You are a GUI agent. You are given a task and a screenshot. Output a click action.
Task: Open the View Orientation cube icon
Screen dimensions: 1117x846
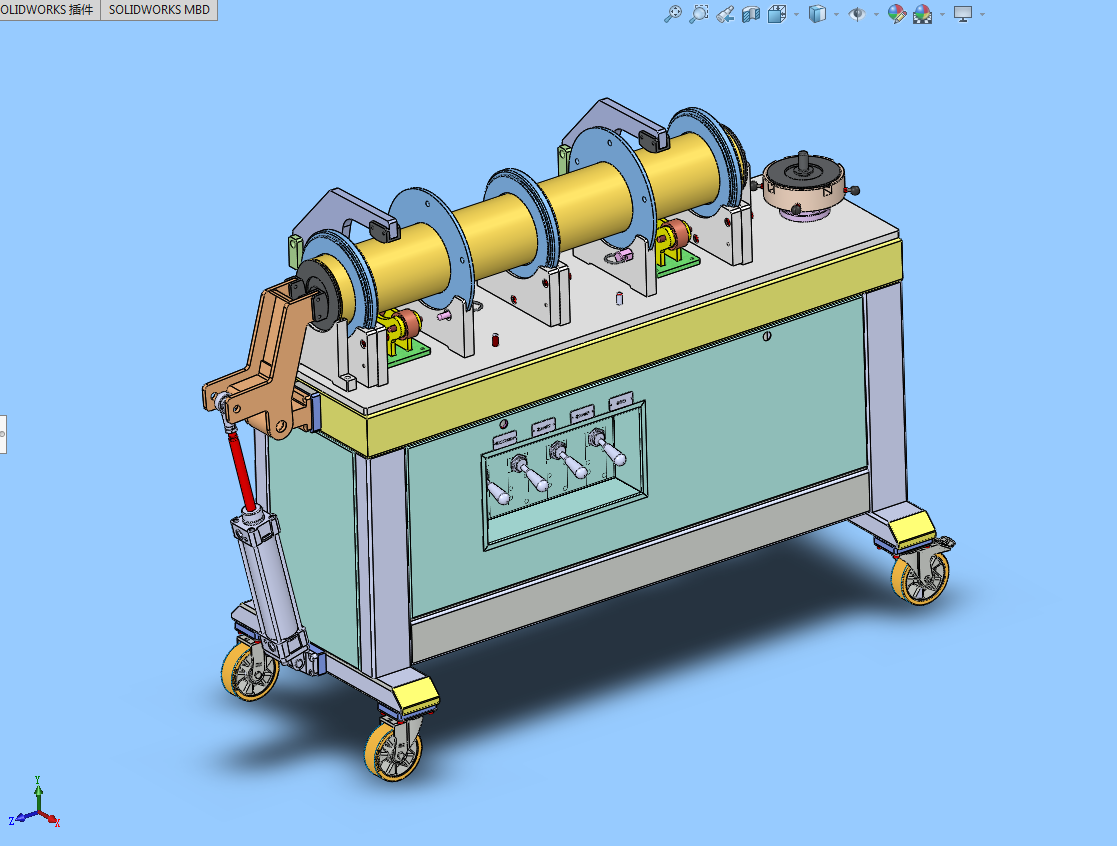click(777, 14)
